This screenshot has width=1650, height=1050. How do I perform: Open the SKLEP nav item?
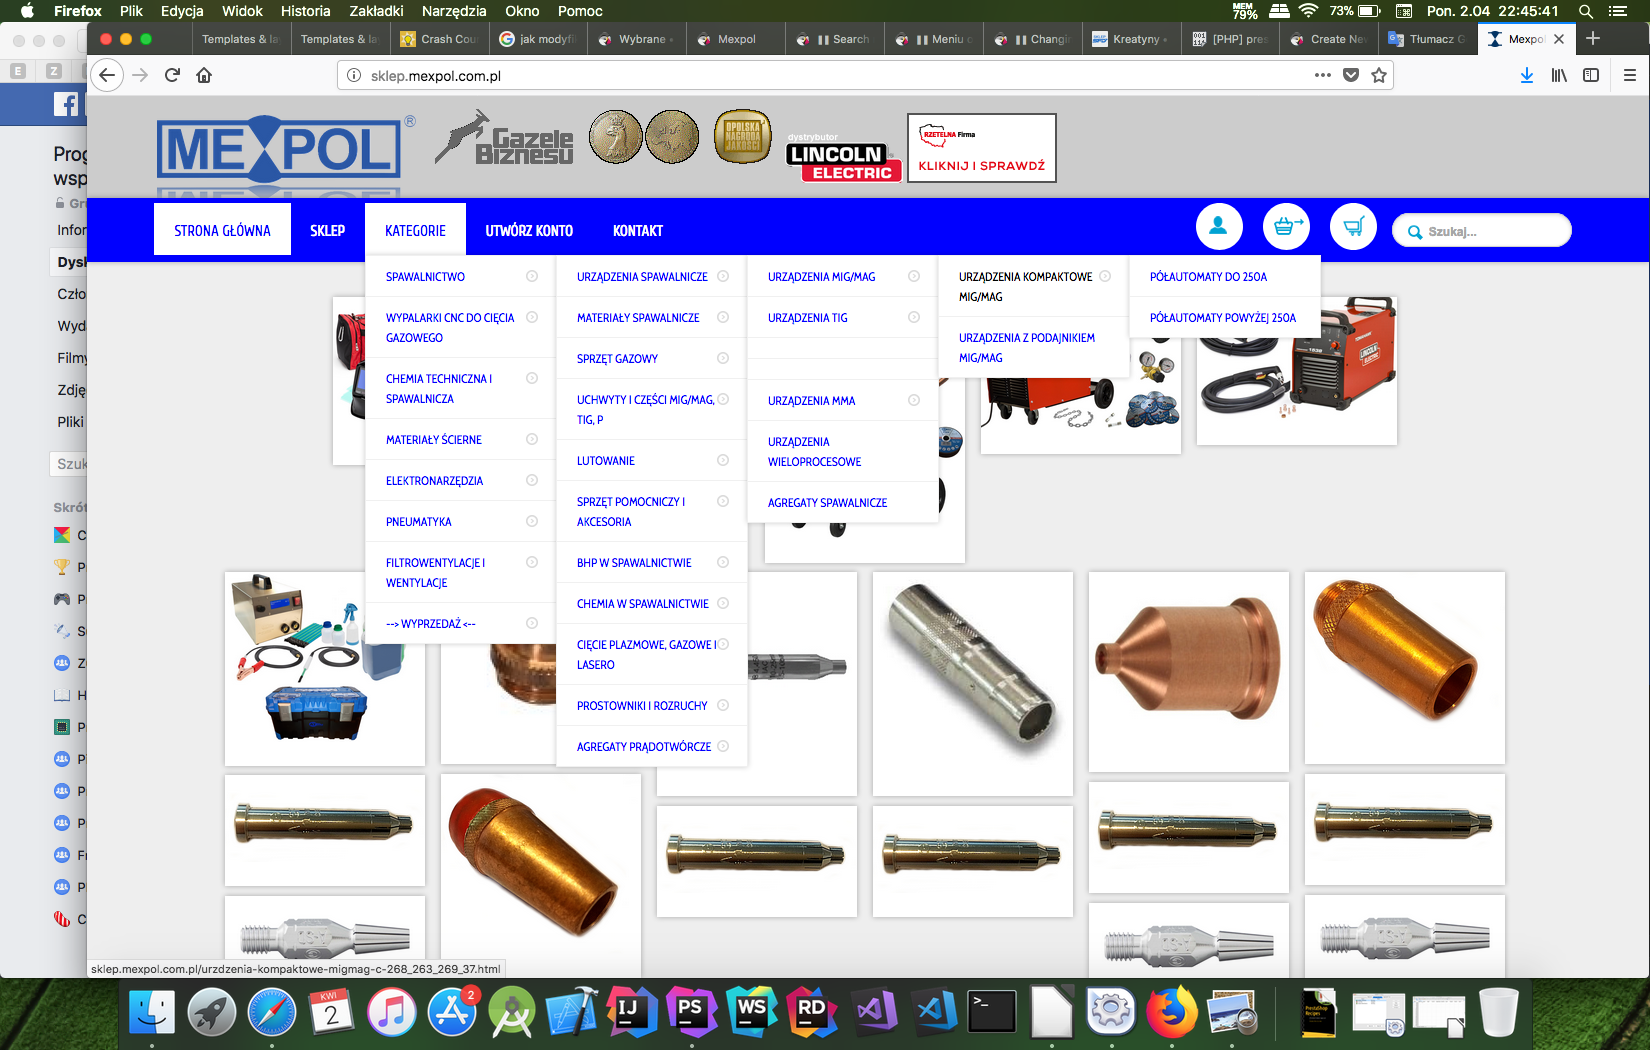pos(327,230)
